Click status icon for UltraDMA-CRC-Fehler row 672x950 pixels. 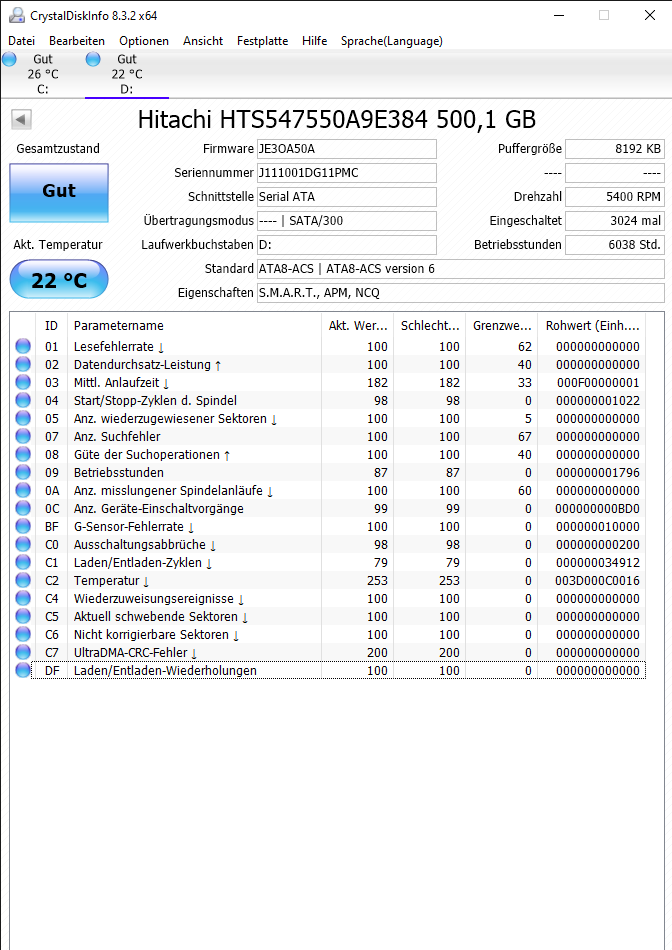[x=23, y=653]
